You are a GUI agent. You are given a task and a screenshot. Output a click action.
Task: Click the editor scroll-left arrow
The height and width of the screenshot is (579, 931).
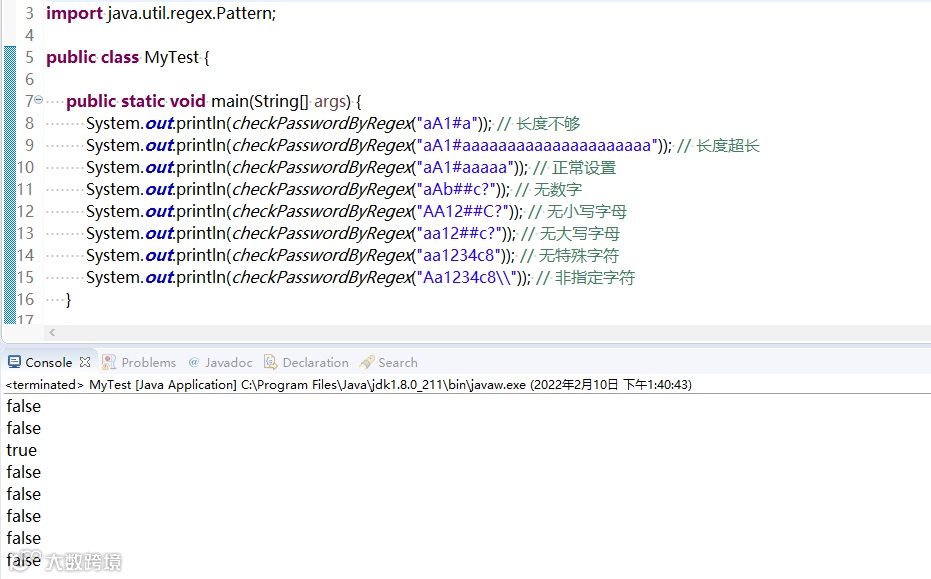pos(52,333)
